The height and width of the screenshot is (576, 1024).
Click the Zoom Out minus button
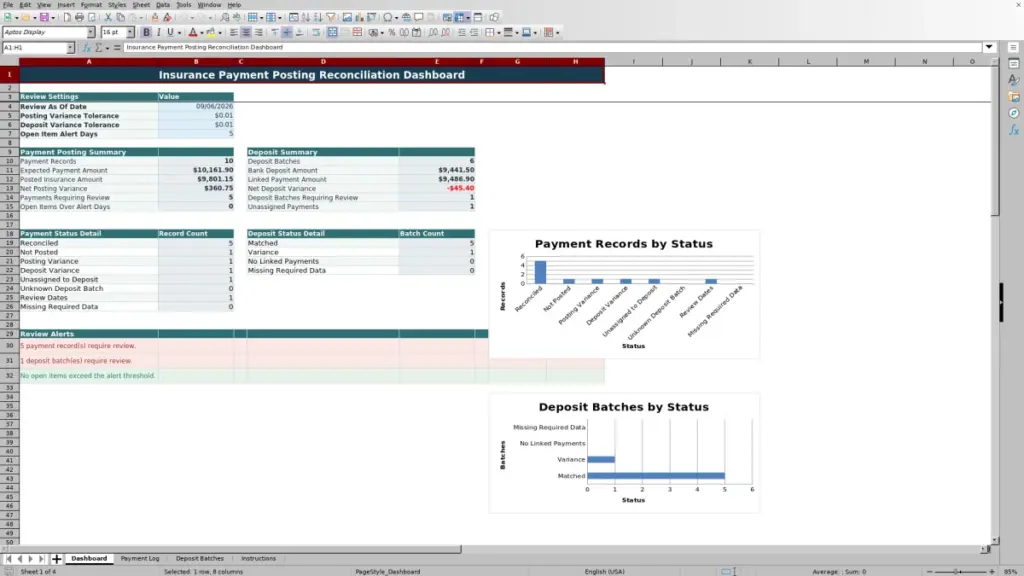[x=930, y=571]
